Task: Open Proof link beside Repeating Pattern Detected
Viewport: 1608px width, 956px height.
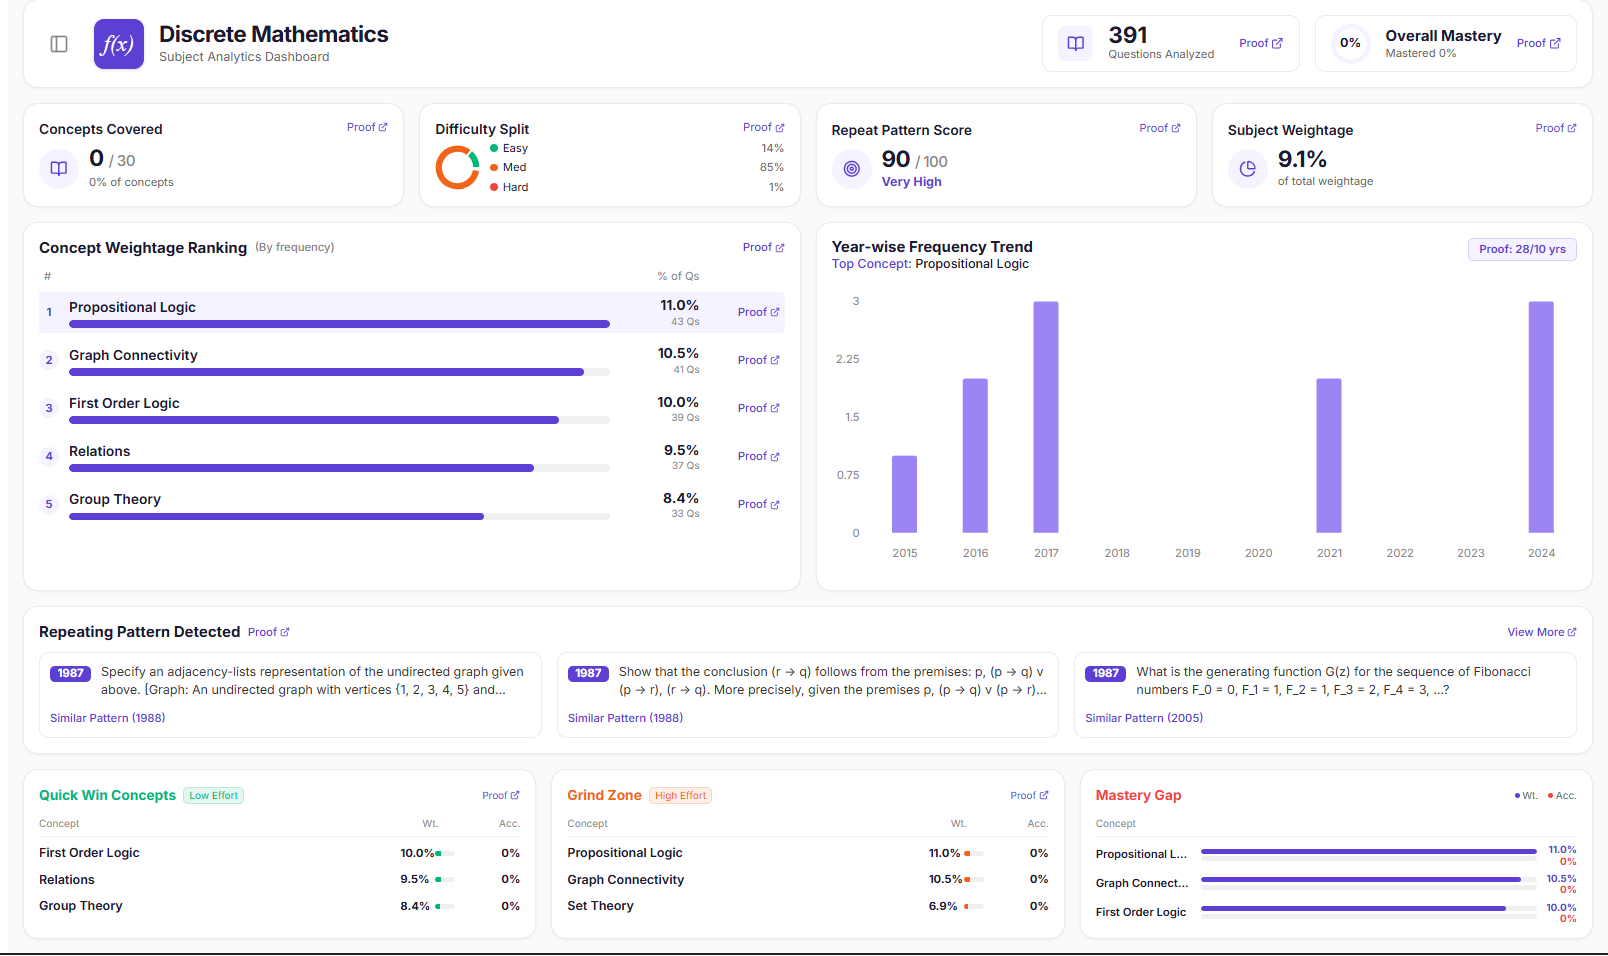Action: tap(269, 632)
